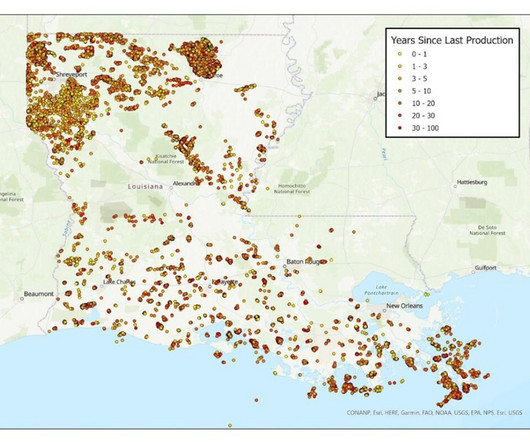Click the Beaumont city marker
The image size is (530, 442).
[x=22, y=299]
